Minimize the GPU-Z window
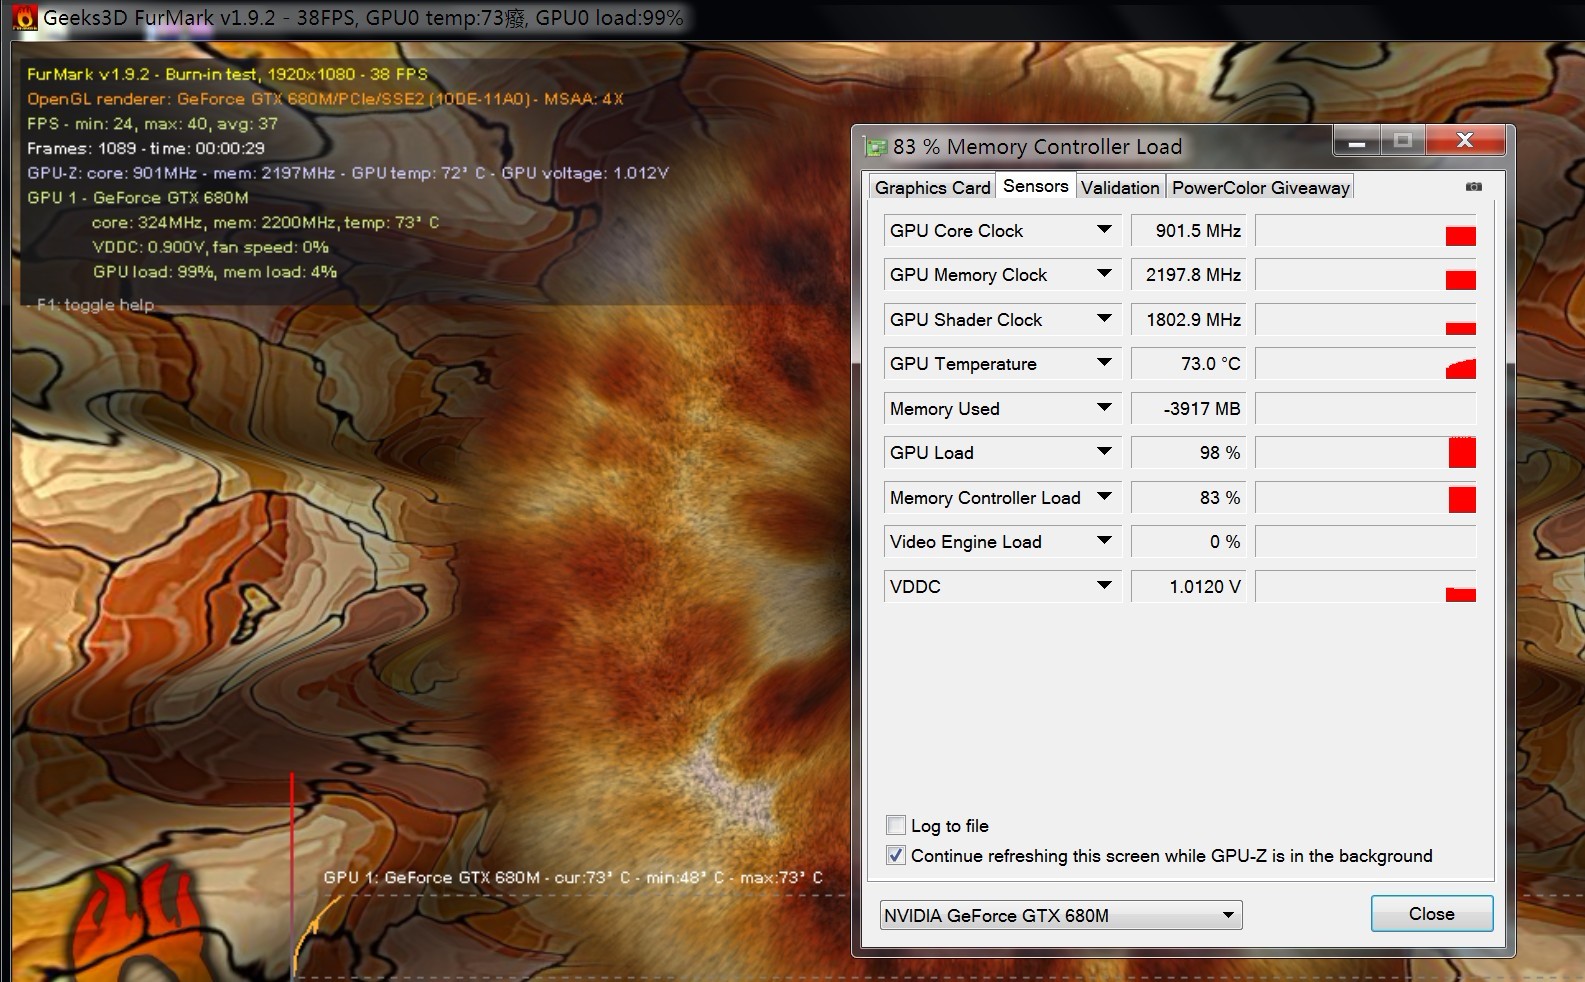The height and width of the screenshot is (982, 1585). coord(1357,141)
